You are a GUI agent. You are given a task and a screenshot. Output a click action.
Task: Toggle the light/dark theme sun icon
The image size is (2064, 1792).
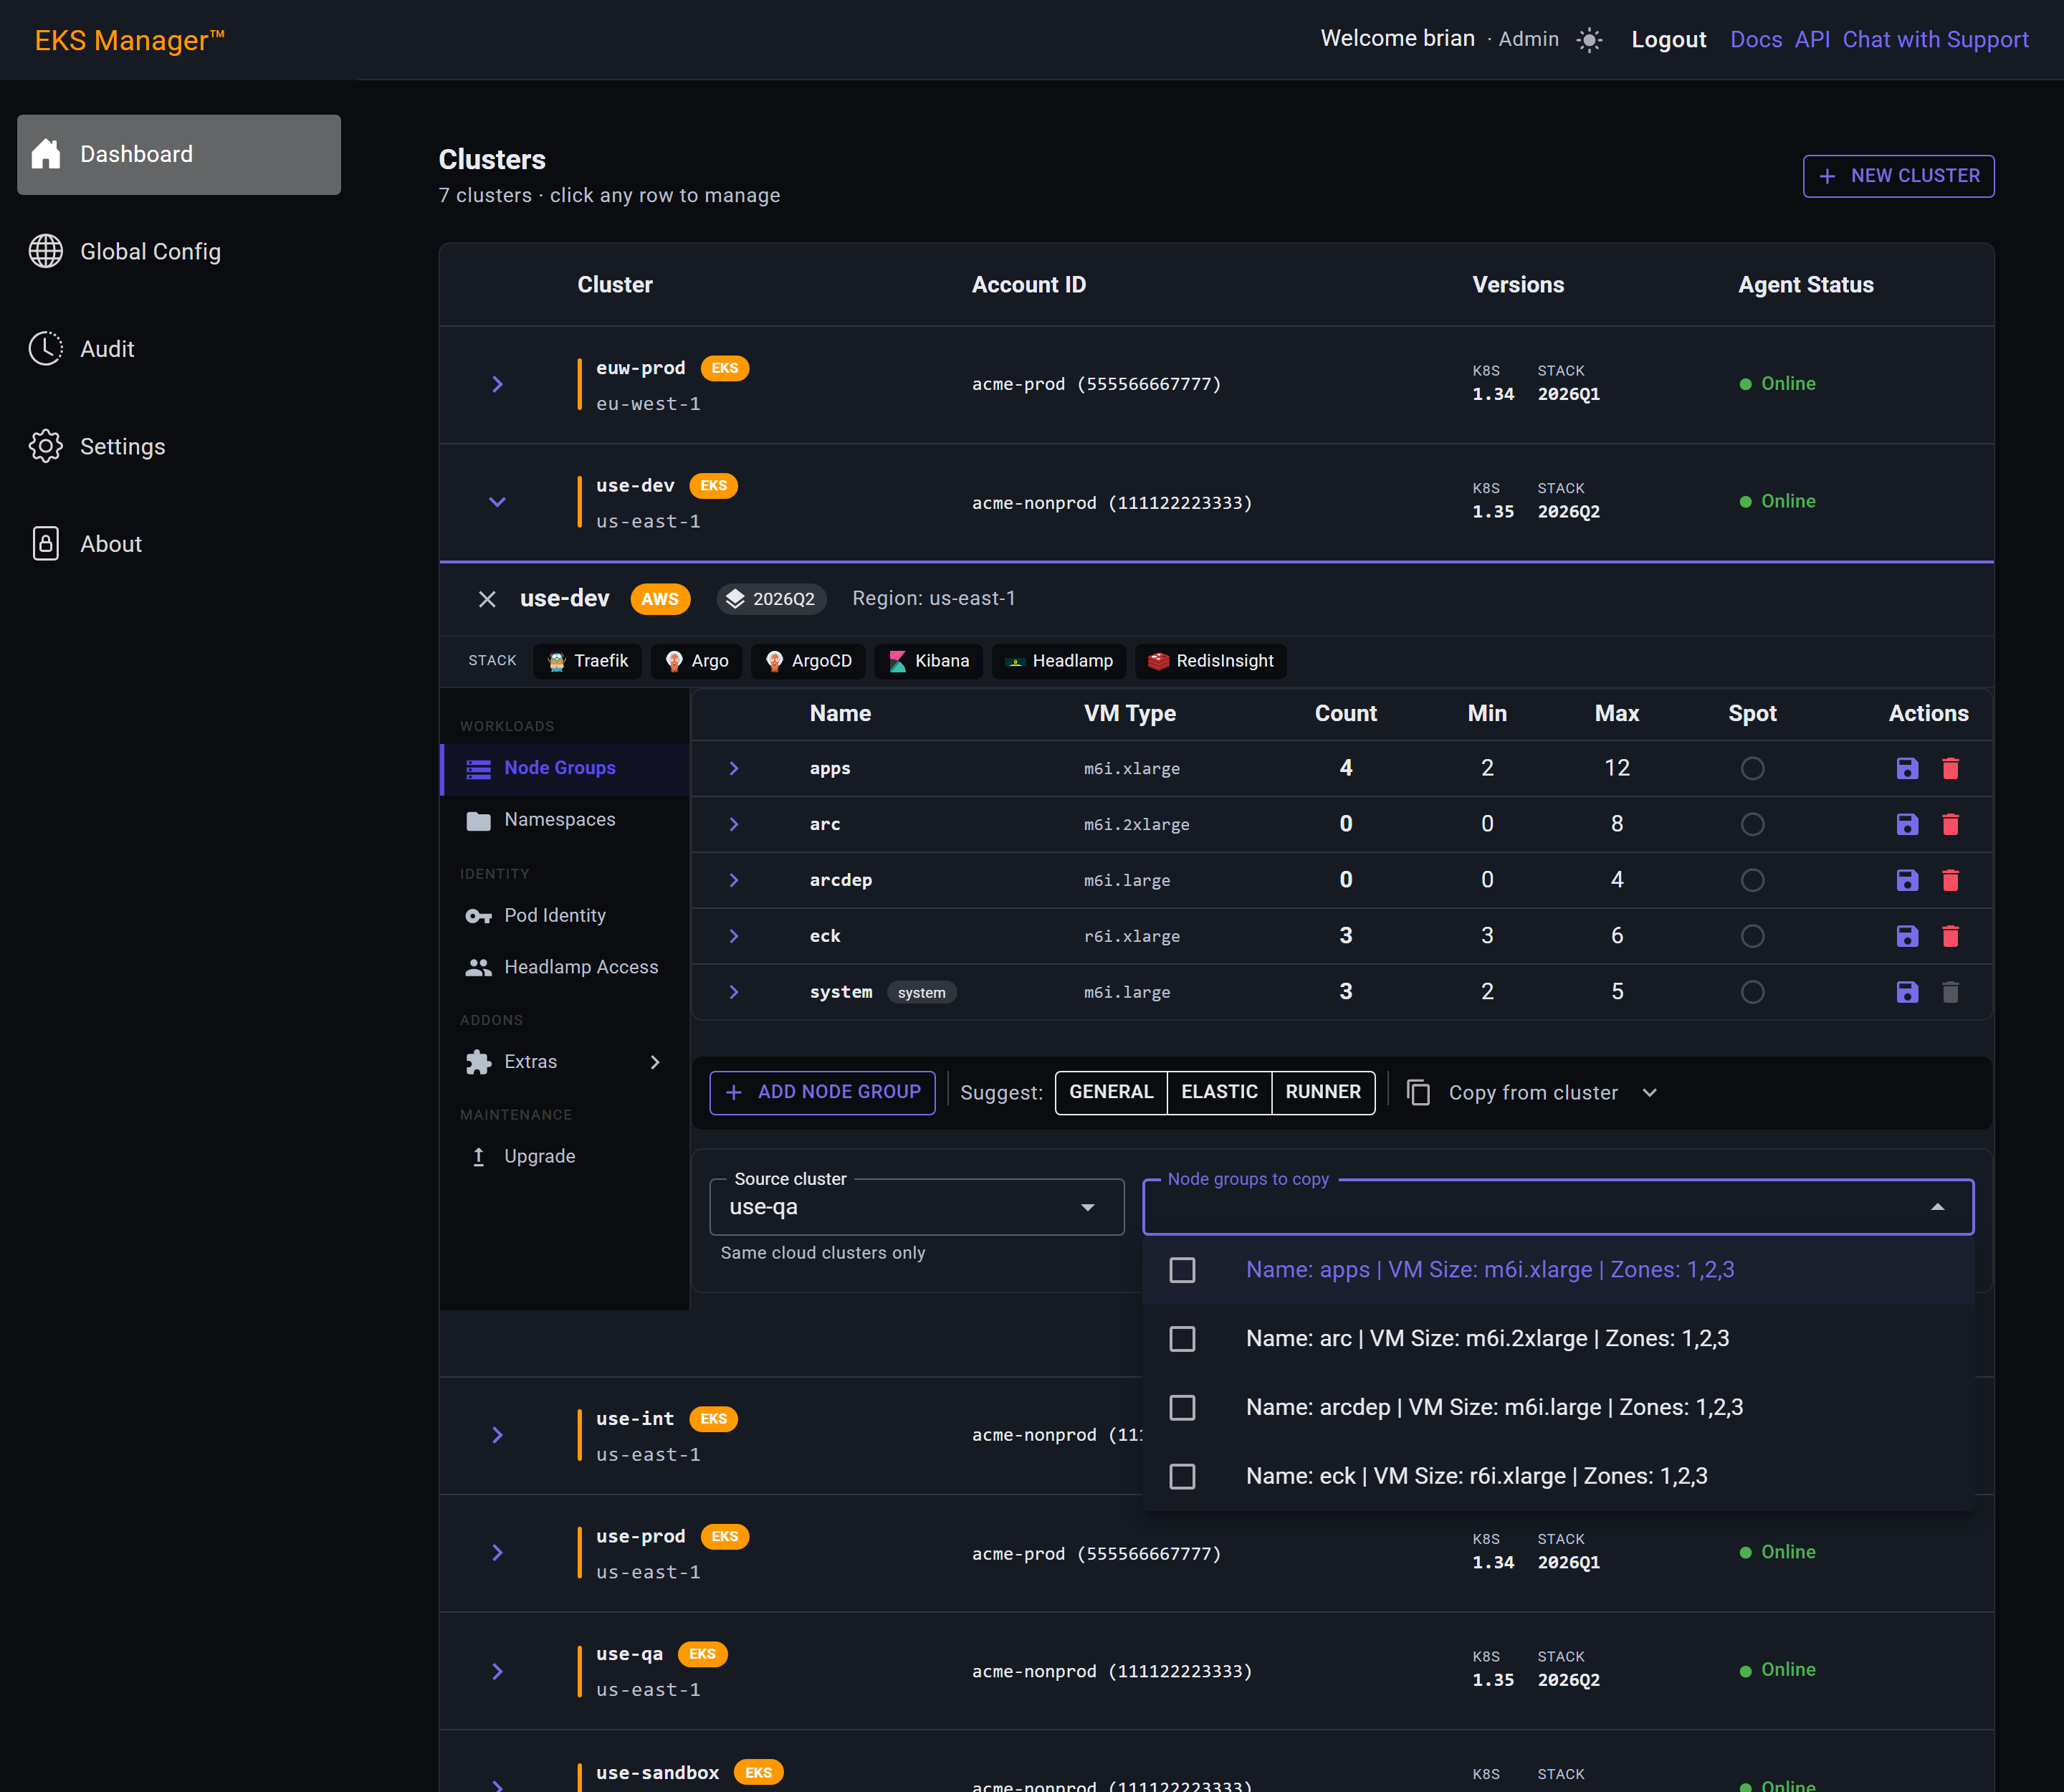[1589, 40]
